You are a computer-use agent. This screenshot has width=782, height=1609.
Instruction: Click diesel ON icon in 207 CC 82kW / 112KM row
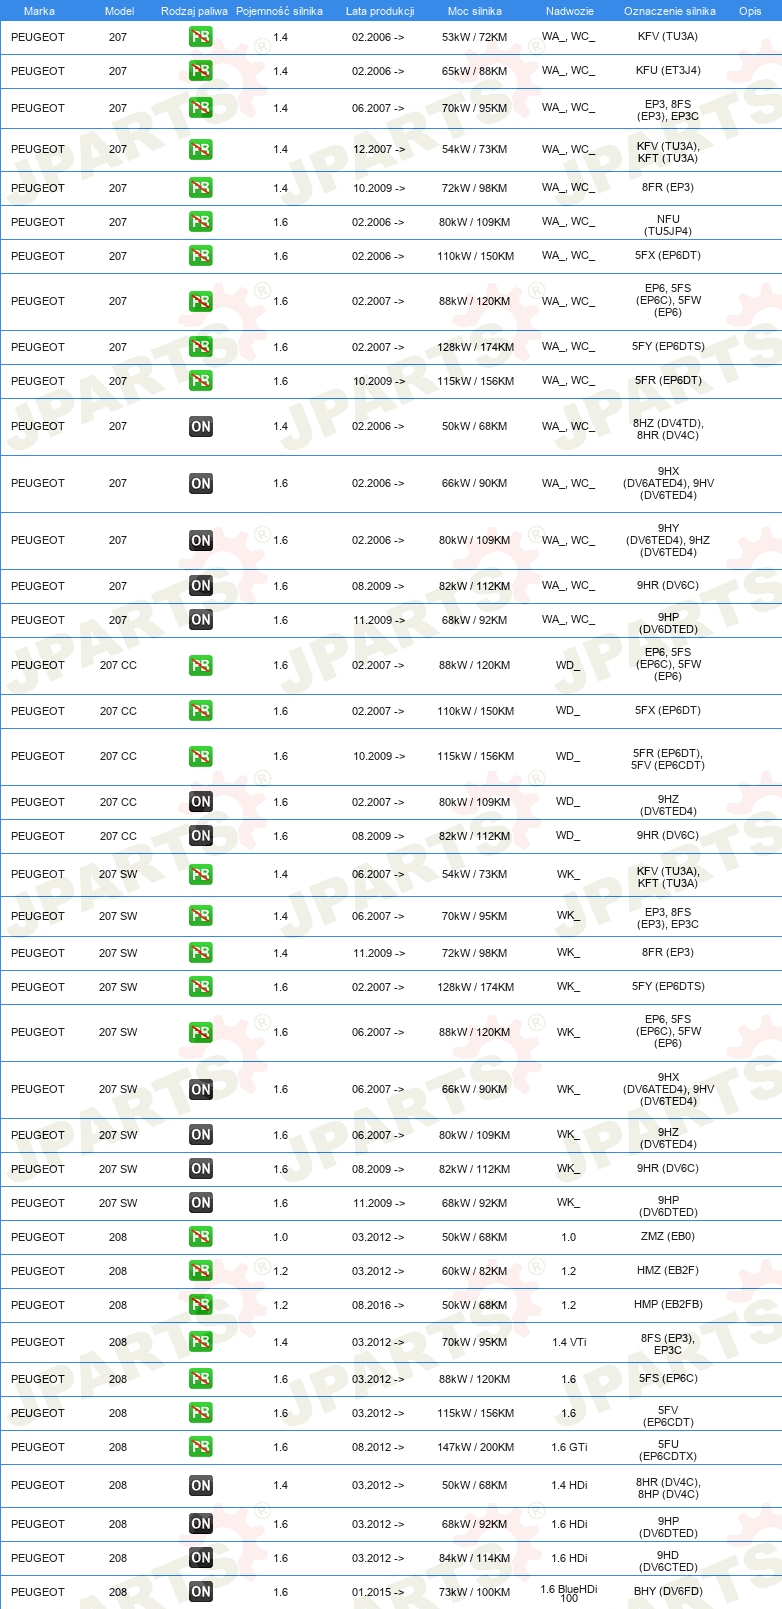coord(201,836)
